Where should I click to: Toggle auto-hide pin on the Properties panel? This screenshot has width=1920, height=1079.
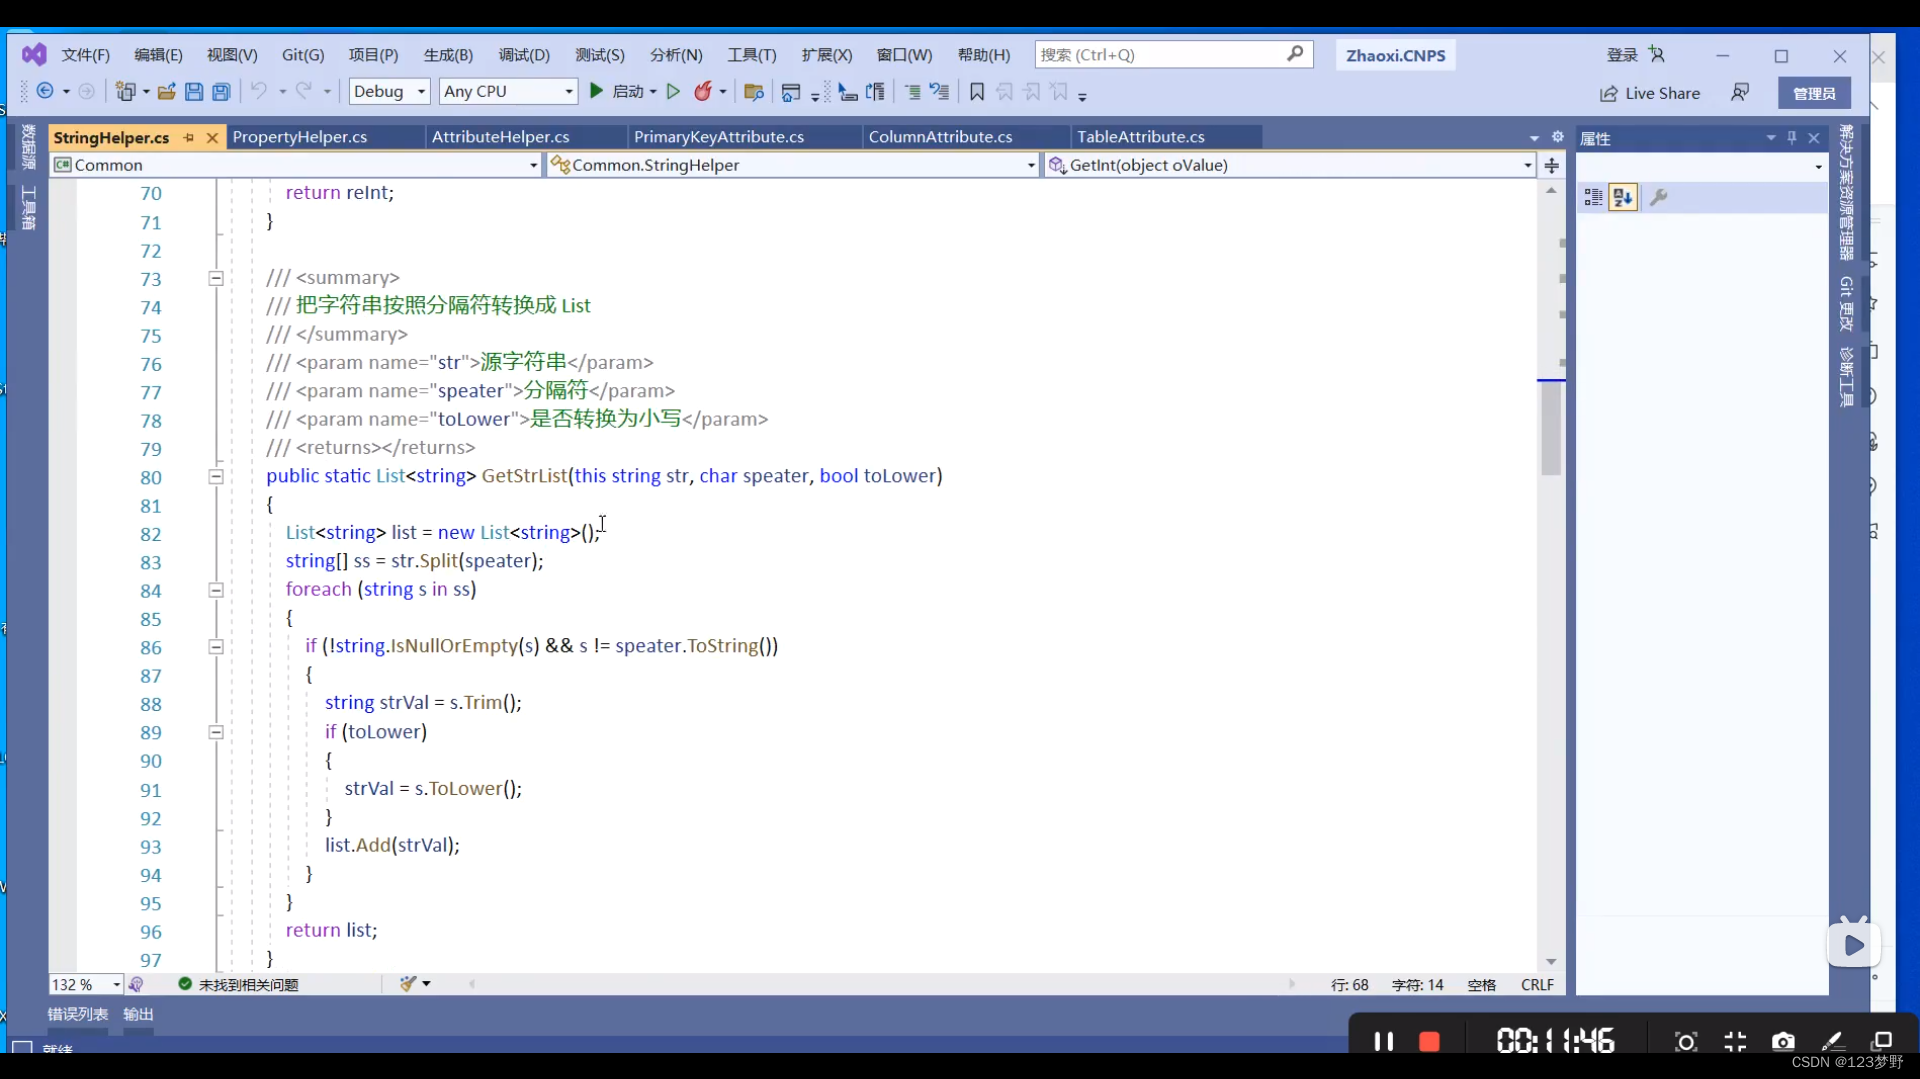pyautogui.click(x=1792, y=138)
